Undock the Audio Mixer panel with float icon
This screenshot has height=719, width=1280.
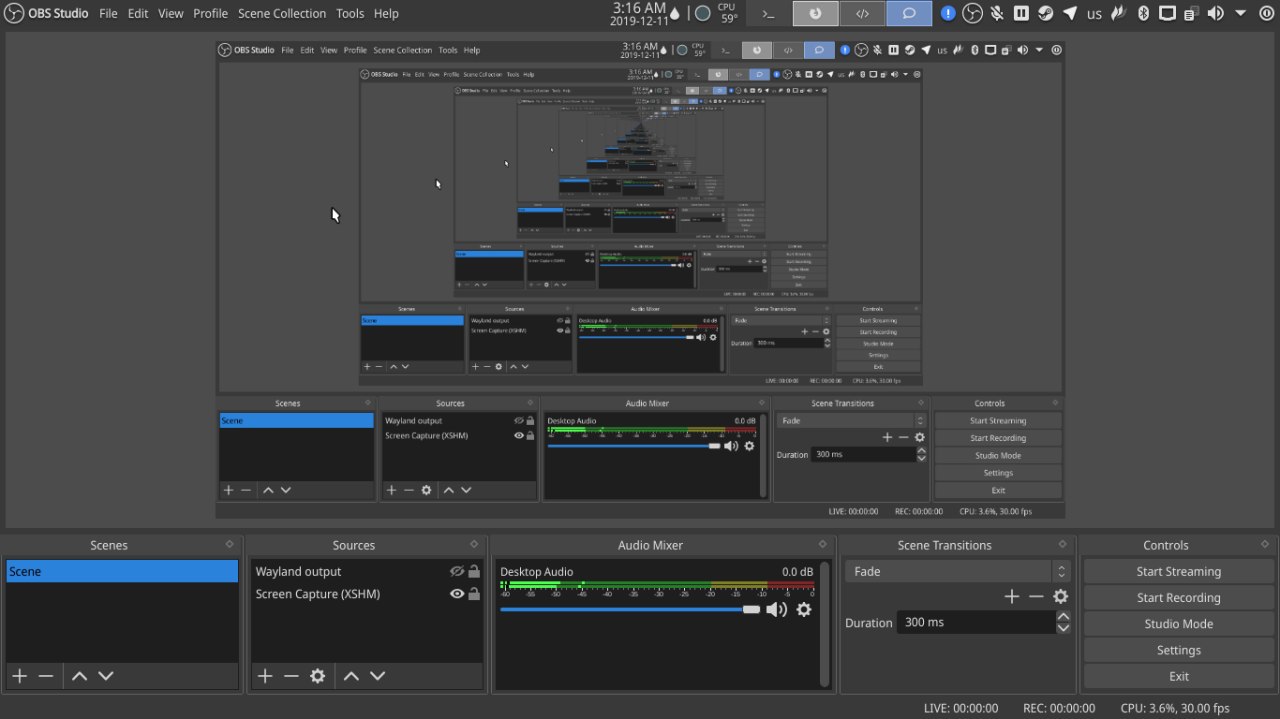point(822,544)
